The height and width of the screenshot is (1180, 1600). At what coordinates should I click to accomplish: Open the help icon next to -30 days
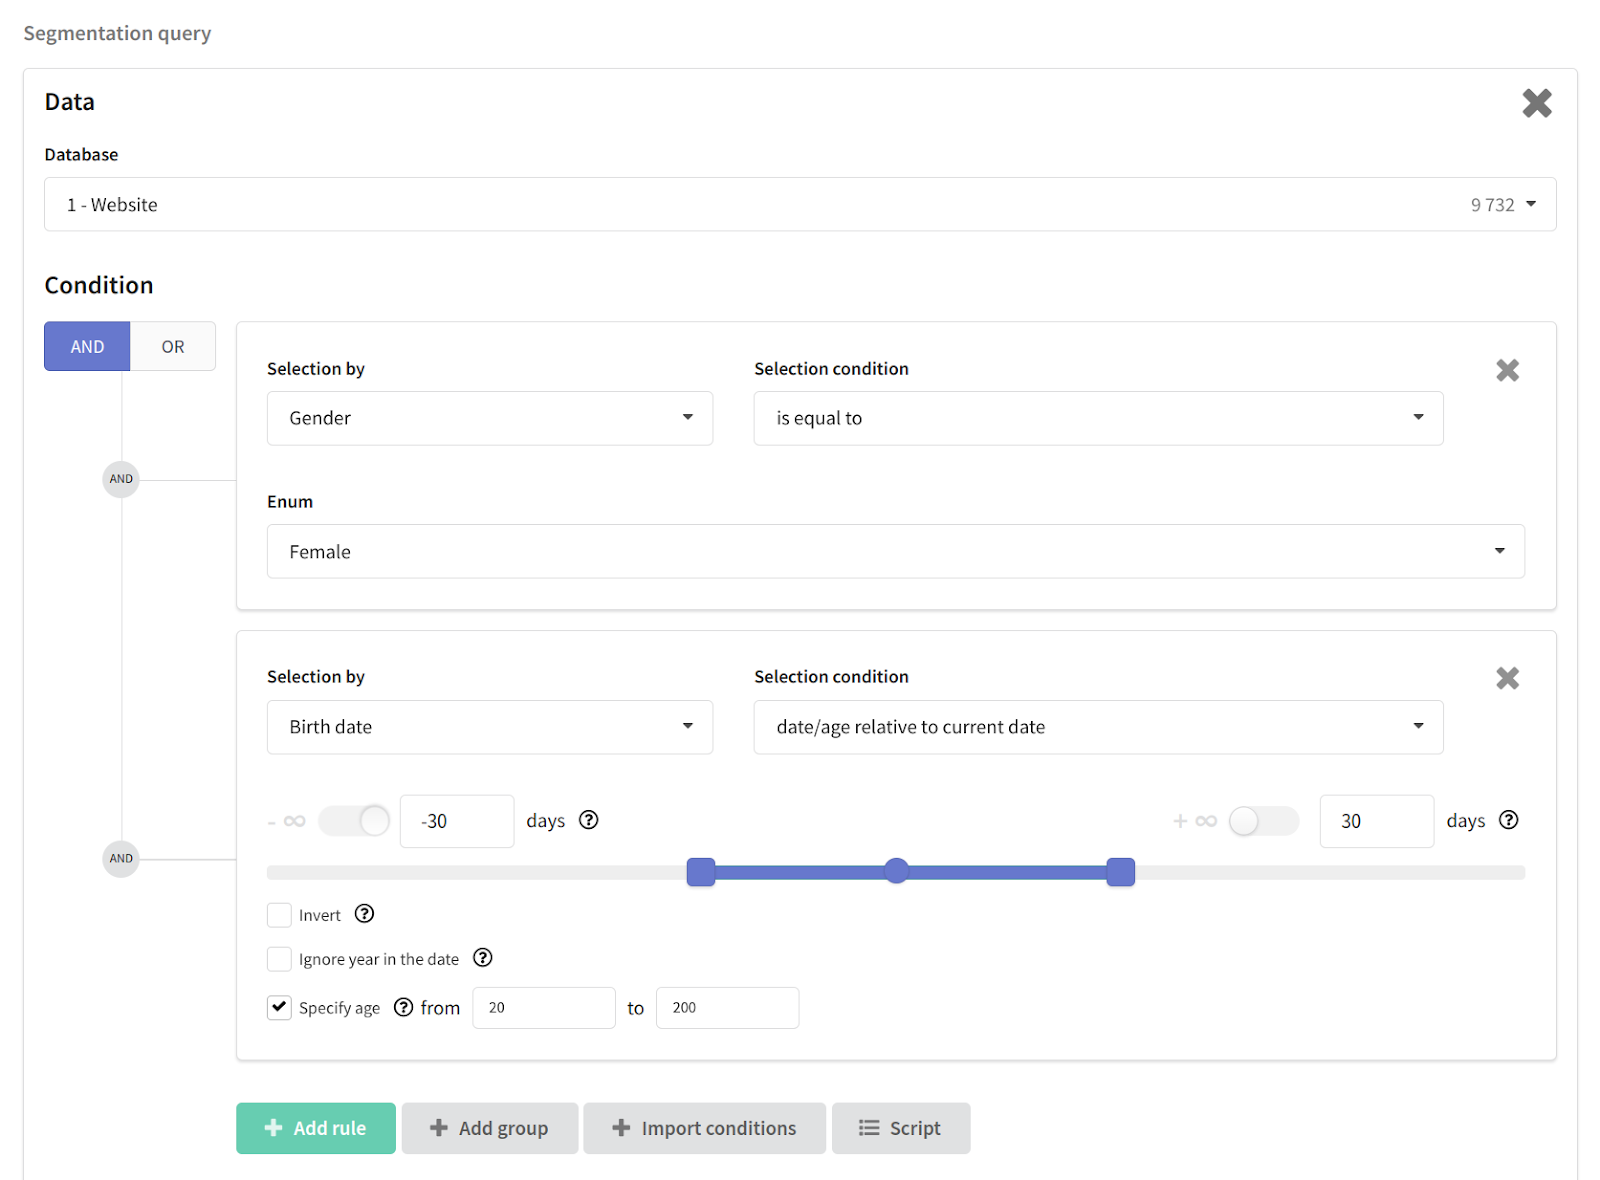[x=589, y=820]
